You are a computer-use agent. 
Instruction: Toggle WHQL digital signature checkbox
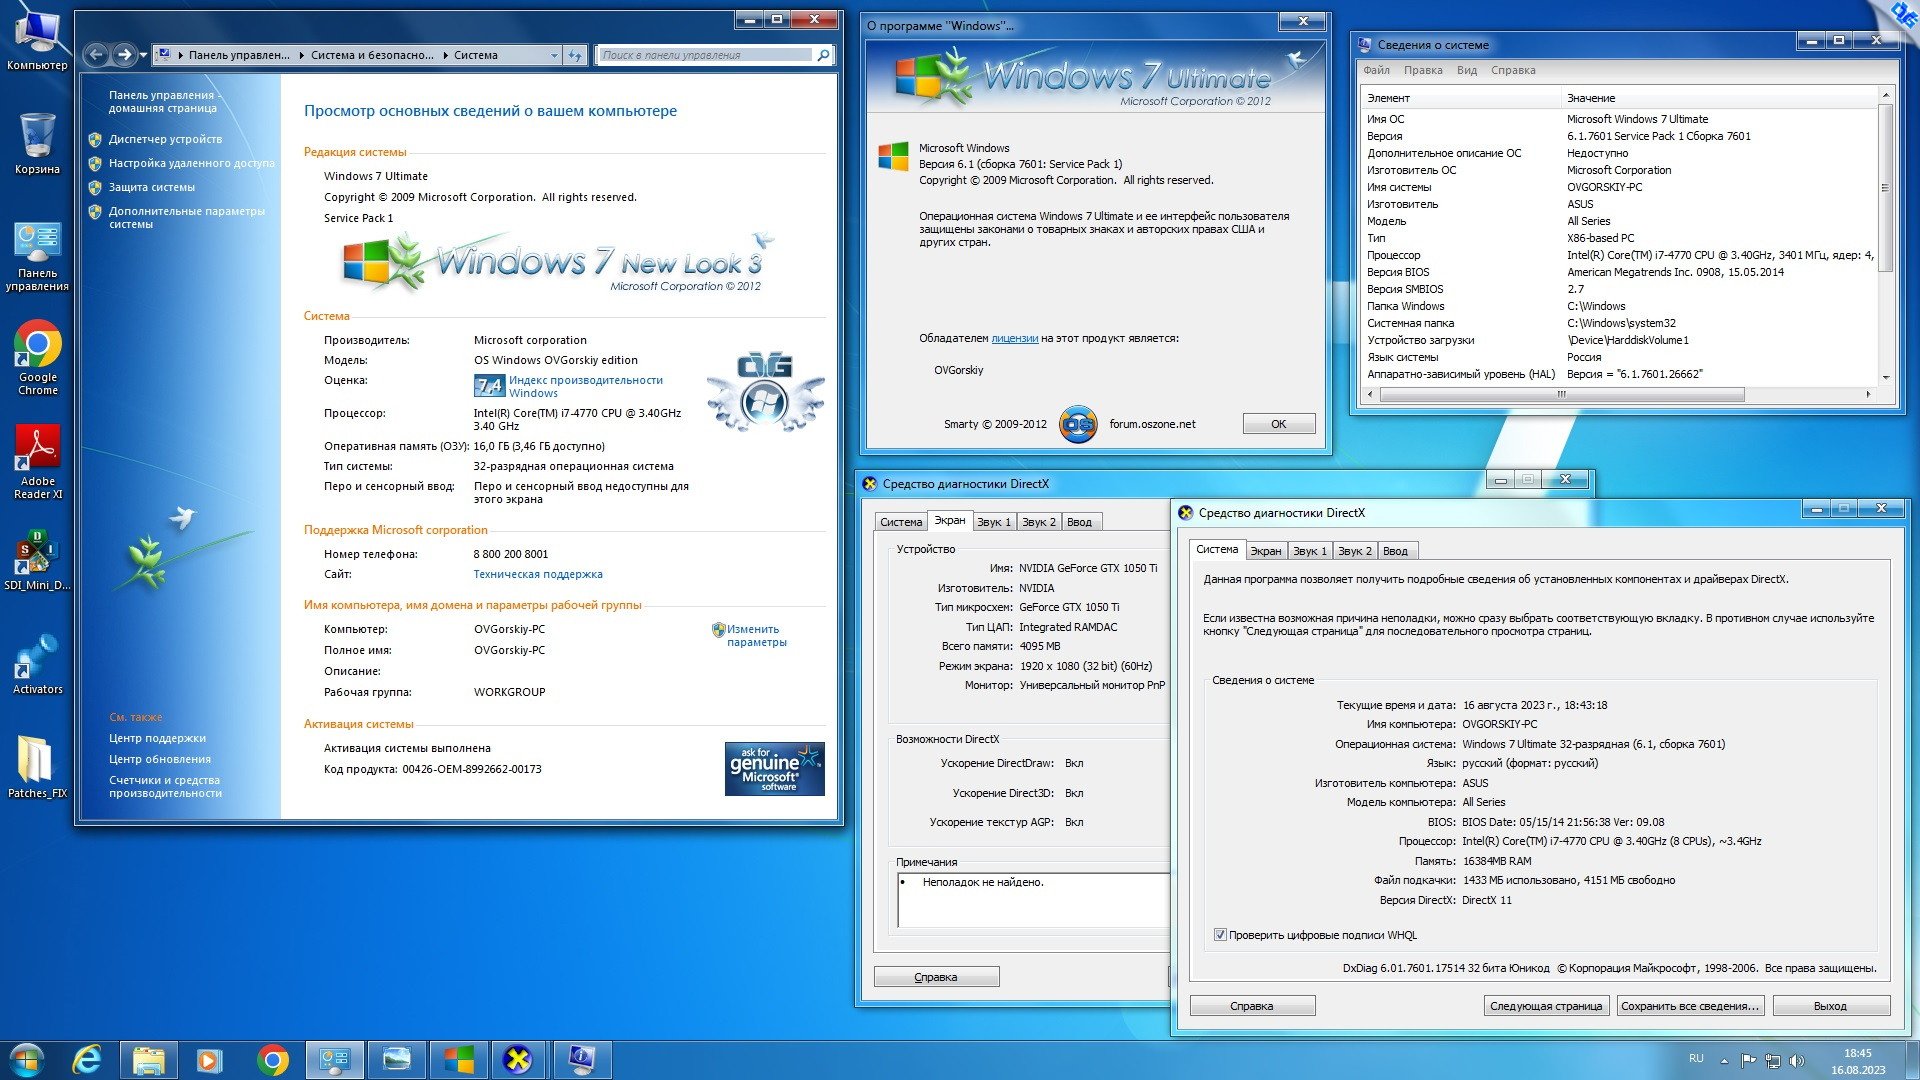tap(1220, 935)
